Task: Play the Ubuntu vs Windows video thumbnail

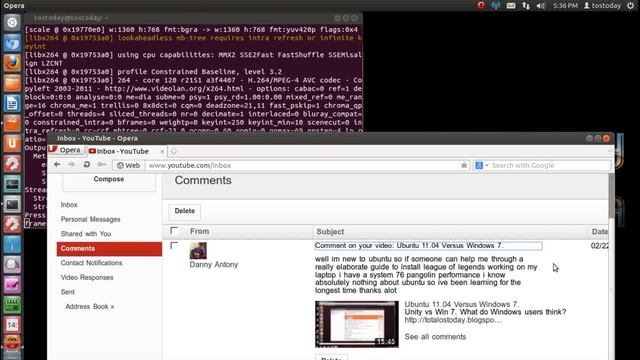Action: [357, 324]
